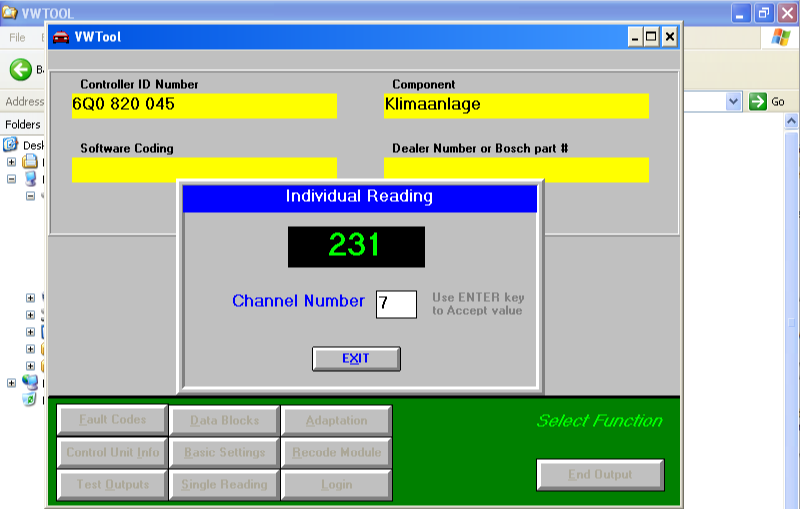
Task: Click the EXIT button in Individual Reading
Action: (x=356, y=359)
